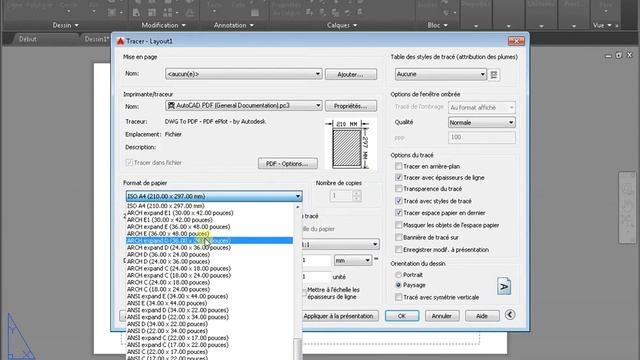Expand the Modification ribbon panel
The height and width of the screenshot is (360, 640).
coord(163,25)
